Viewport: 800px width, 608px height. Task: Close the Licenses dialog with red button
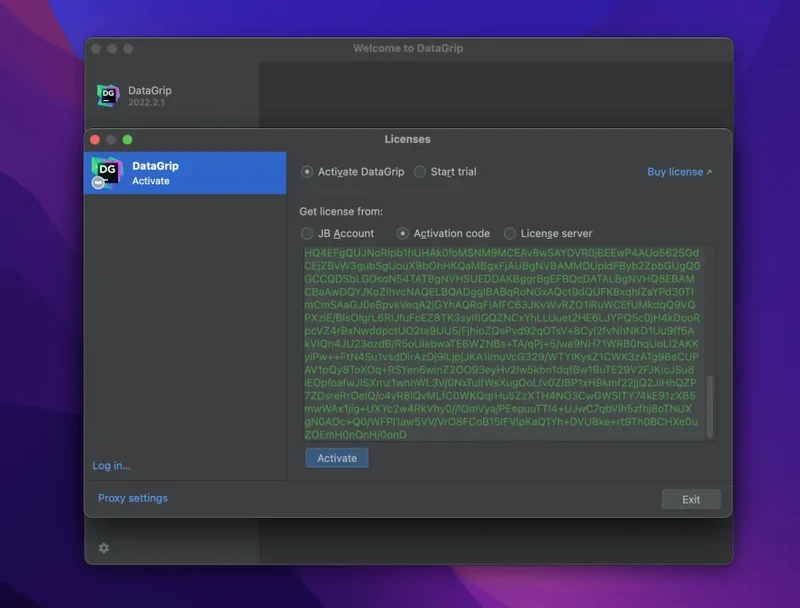(95, 140)
